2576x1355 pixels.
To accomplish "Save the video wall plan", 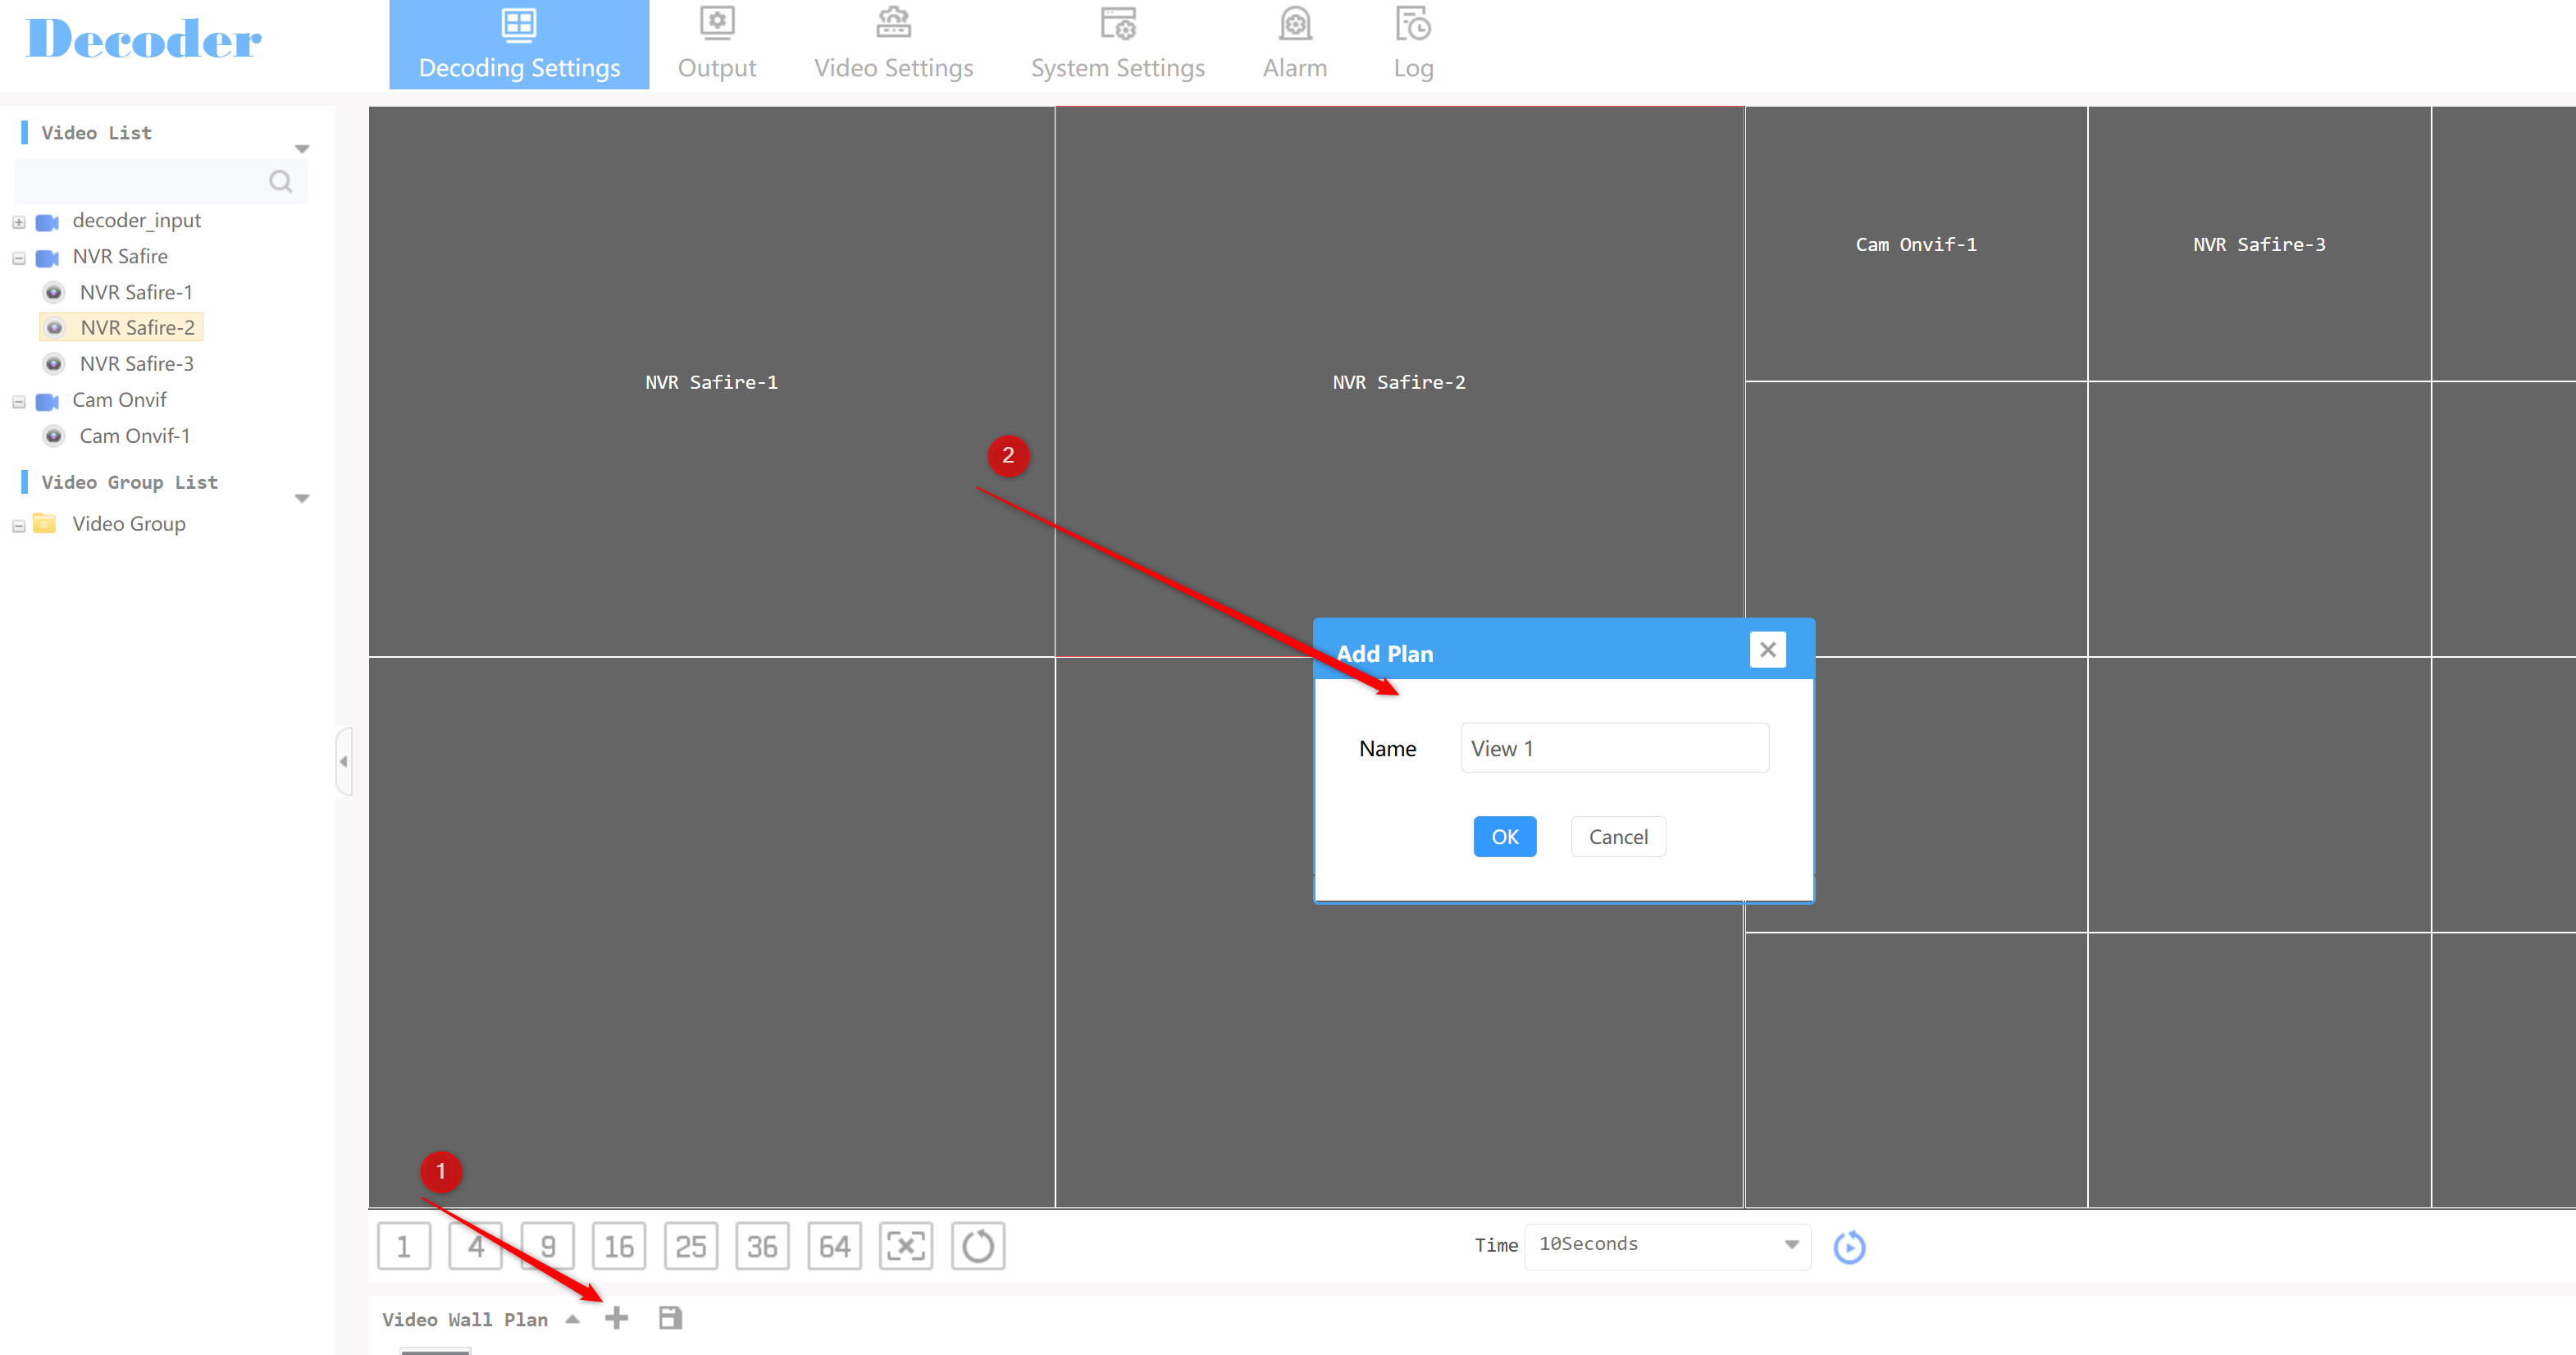I will 670,1318.
